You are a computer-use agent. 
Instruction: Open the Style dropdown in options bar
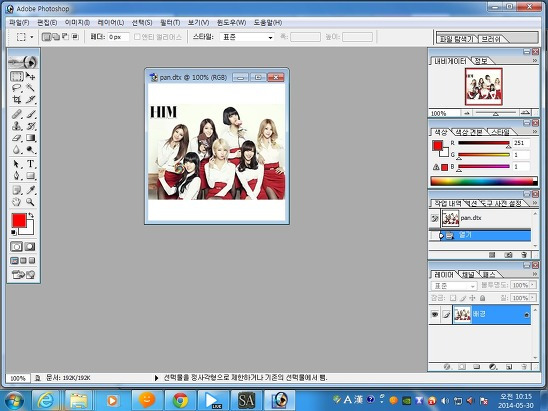[x=271, y=37]
